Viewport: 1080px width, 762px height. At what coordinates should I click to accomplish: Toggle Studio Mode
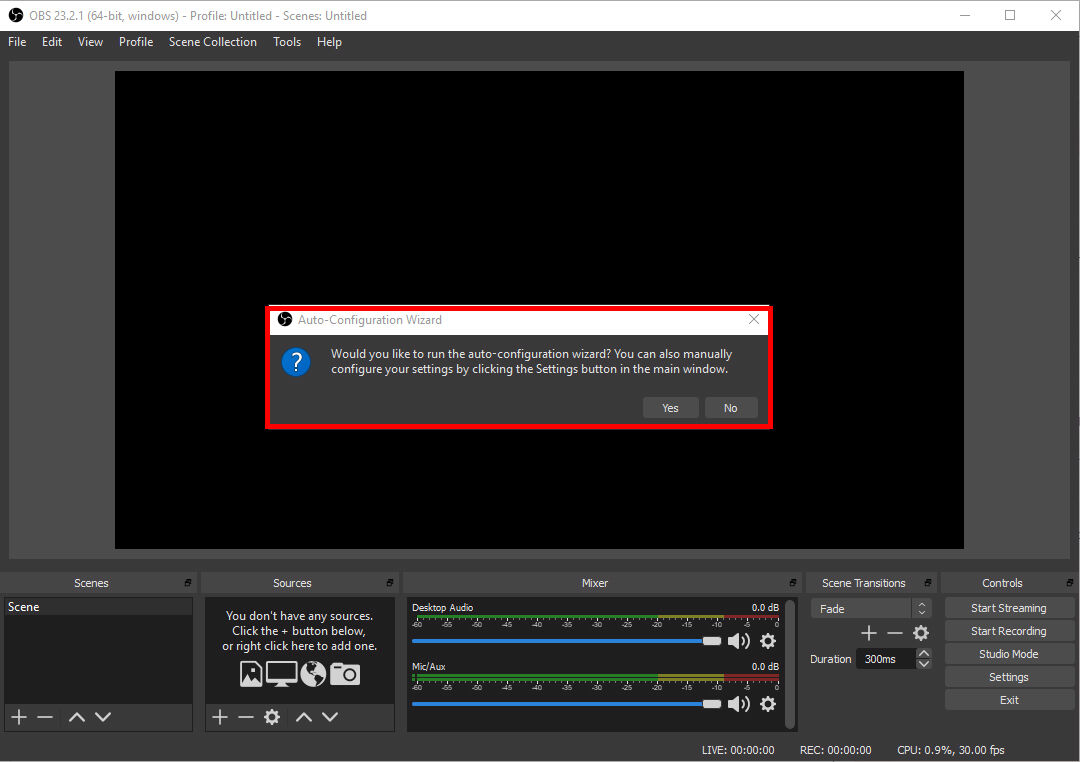pyautogui.click(x=1008, y=654)
